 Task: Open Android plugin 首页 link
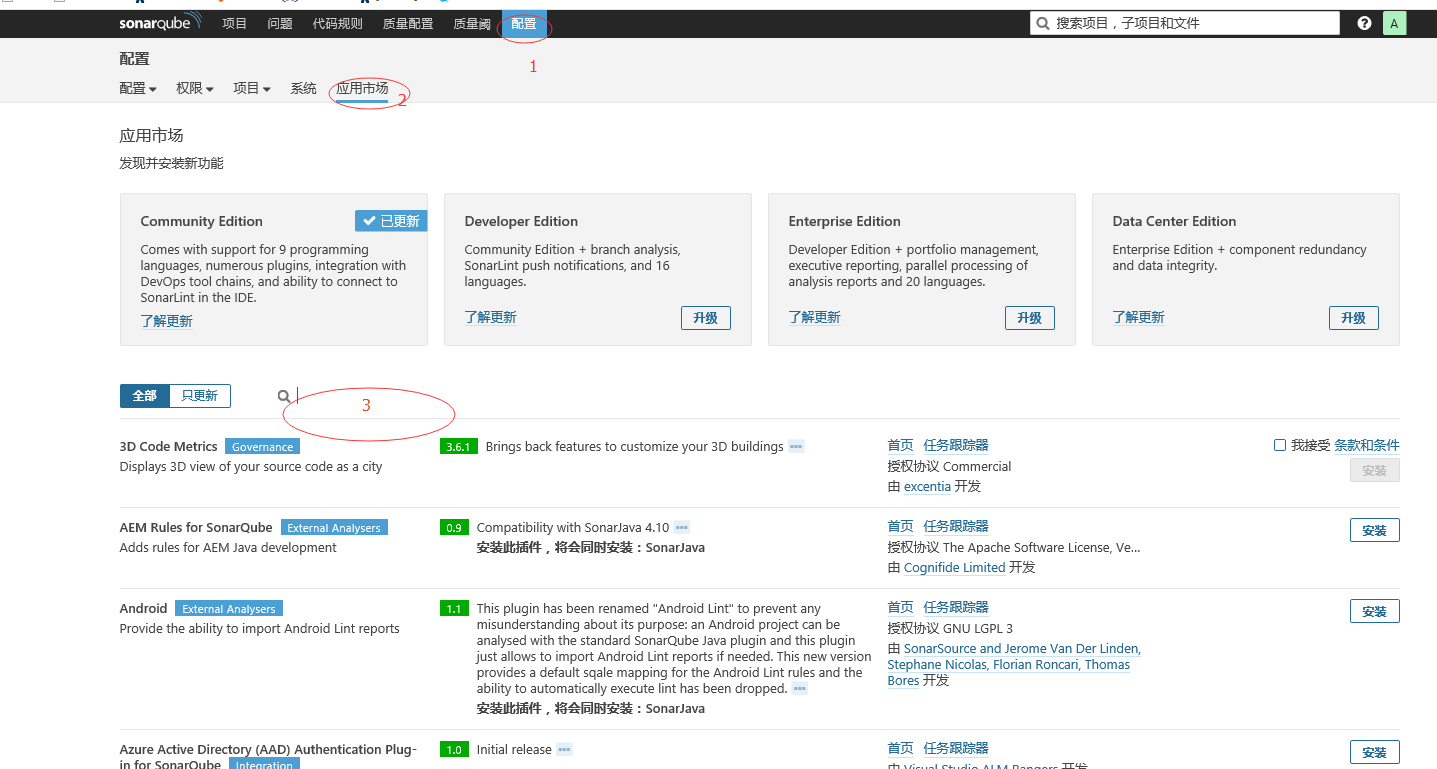[x=901, y=607]
